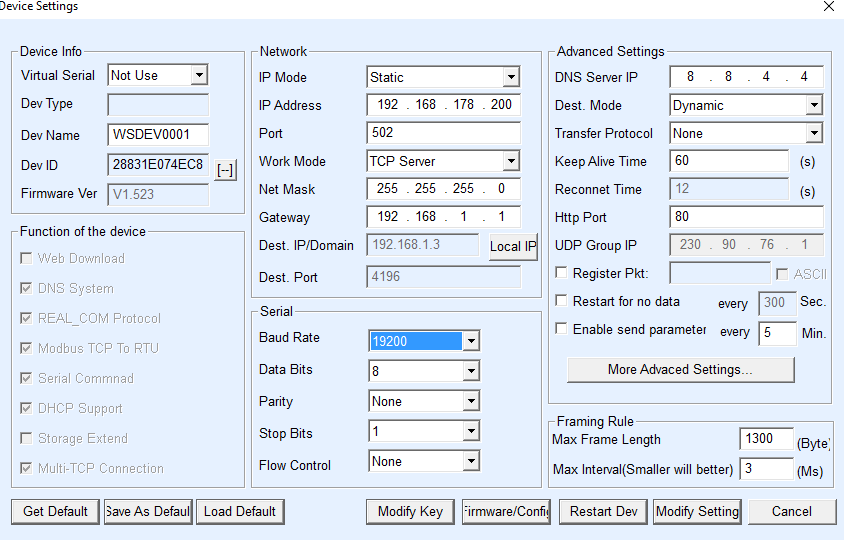
Task: Click the Modify Setting button
Action: tap(697, 511)
